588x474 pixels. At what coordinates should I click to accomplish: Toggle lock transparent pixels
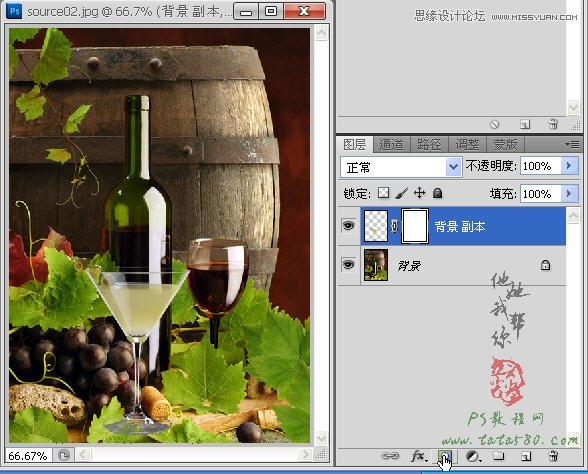(383, 193)
